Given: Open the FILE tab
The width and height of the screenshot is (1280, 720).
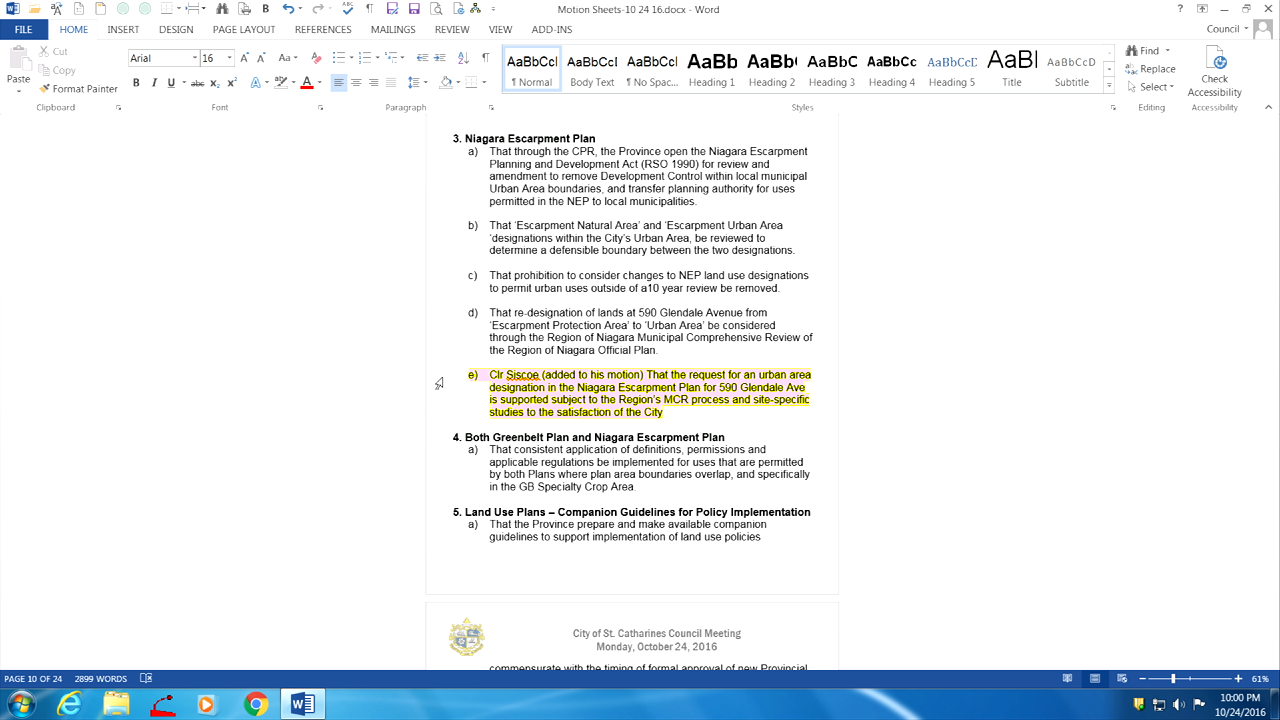Looking at the screenshot, I should (x=23, y=30).
